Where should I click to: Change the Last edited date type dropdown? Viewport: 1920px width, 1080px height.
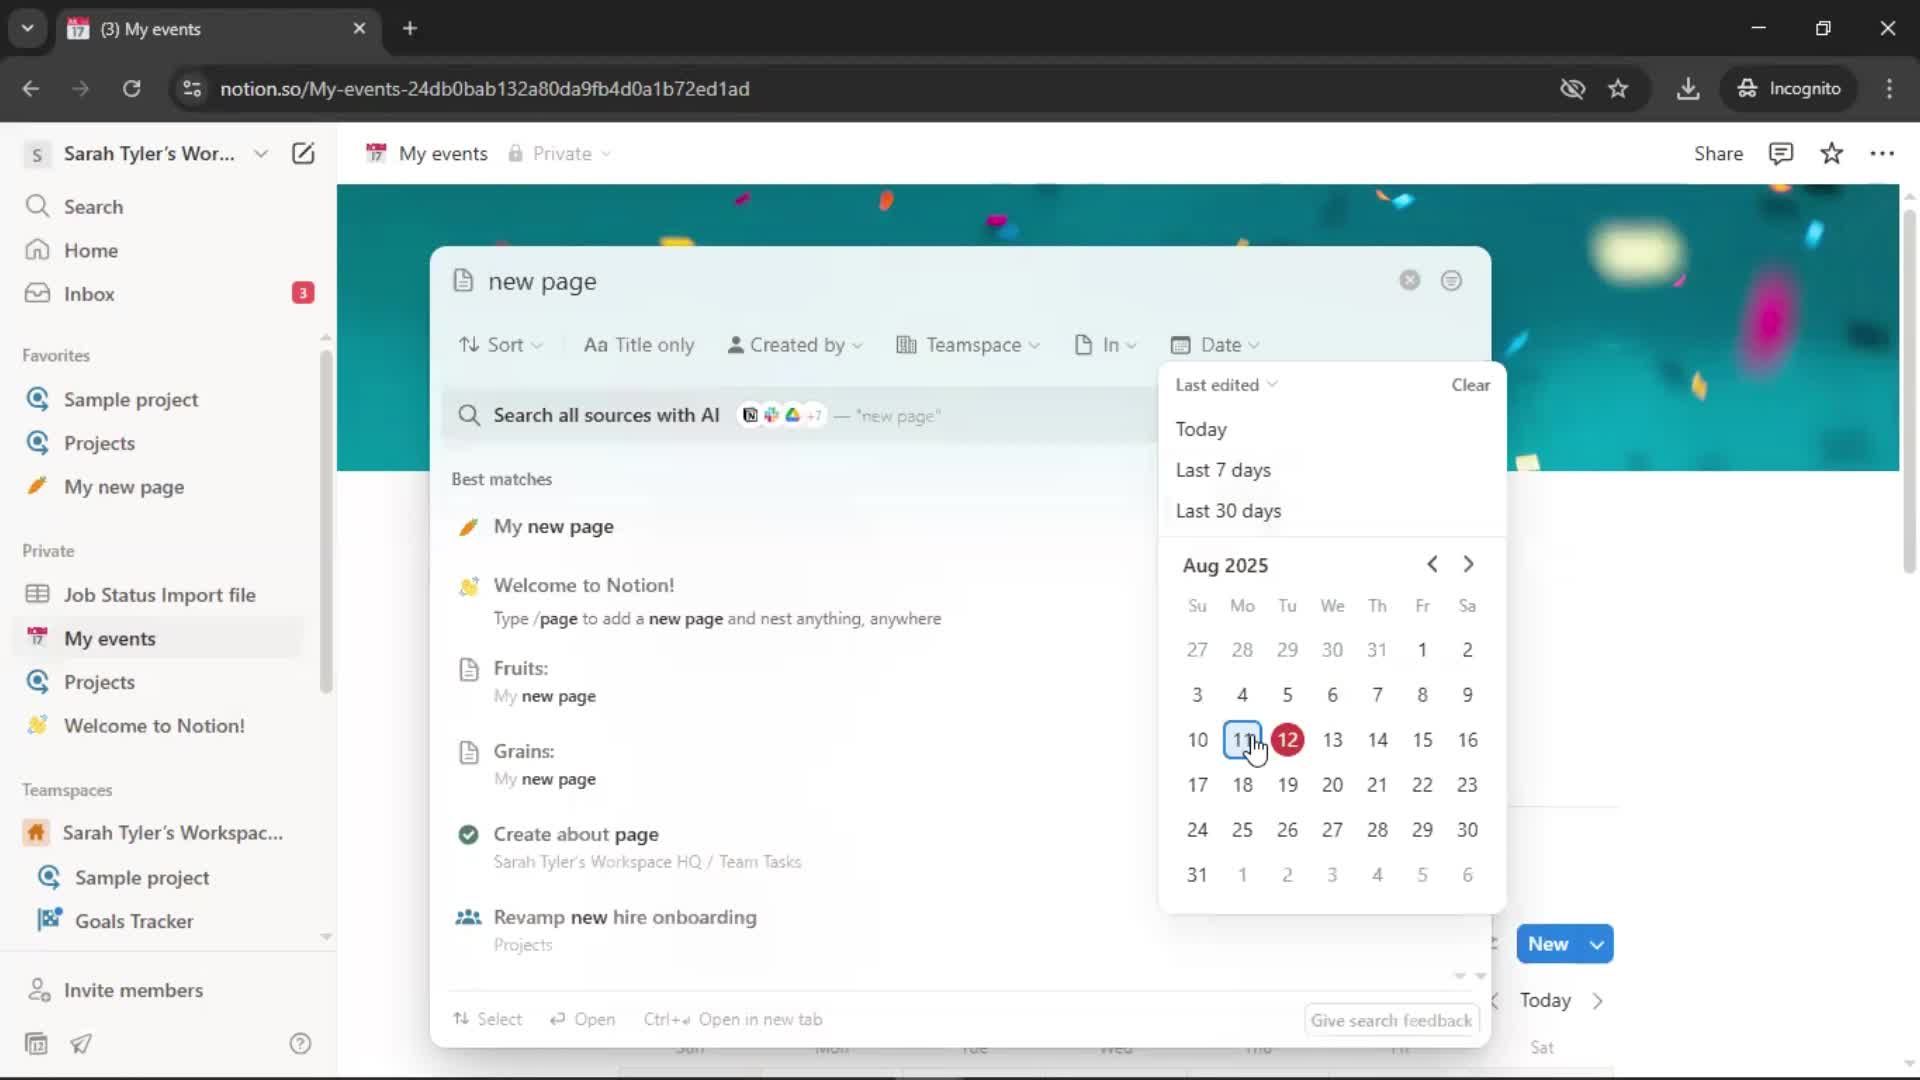click(1226, 385)
